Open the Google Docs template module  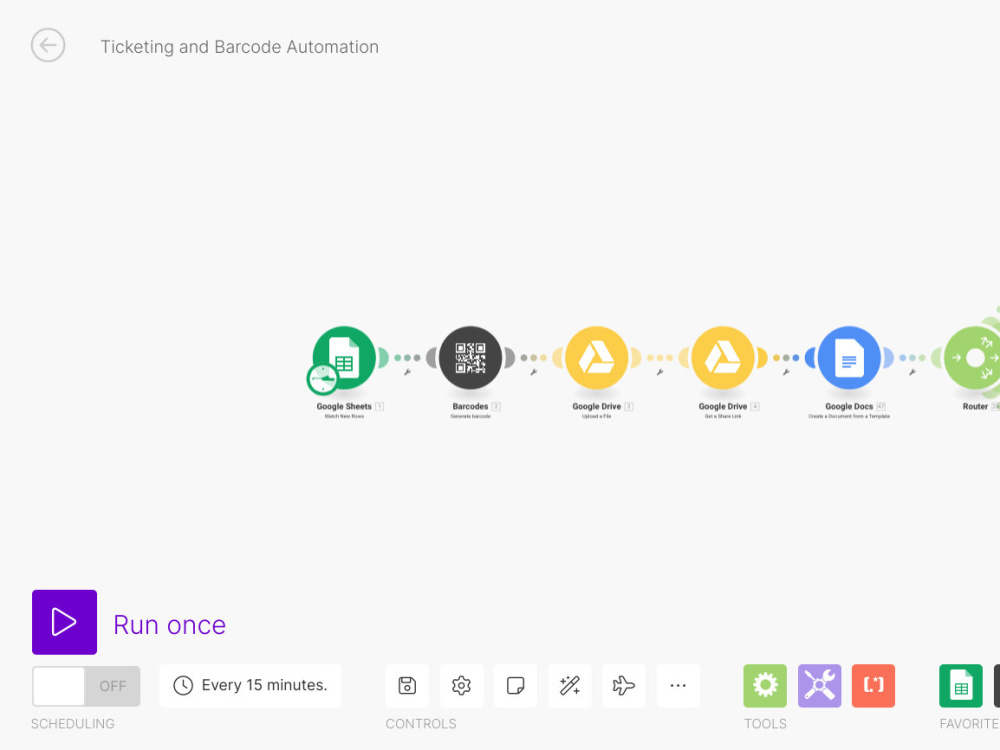[849, 358]
